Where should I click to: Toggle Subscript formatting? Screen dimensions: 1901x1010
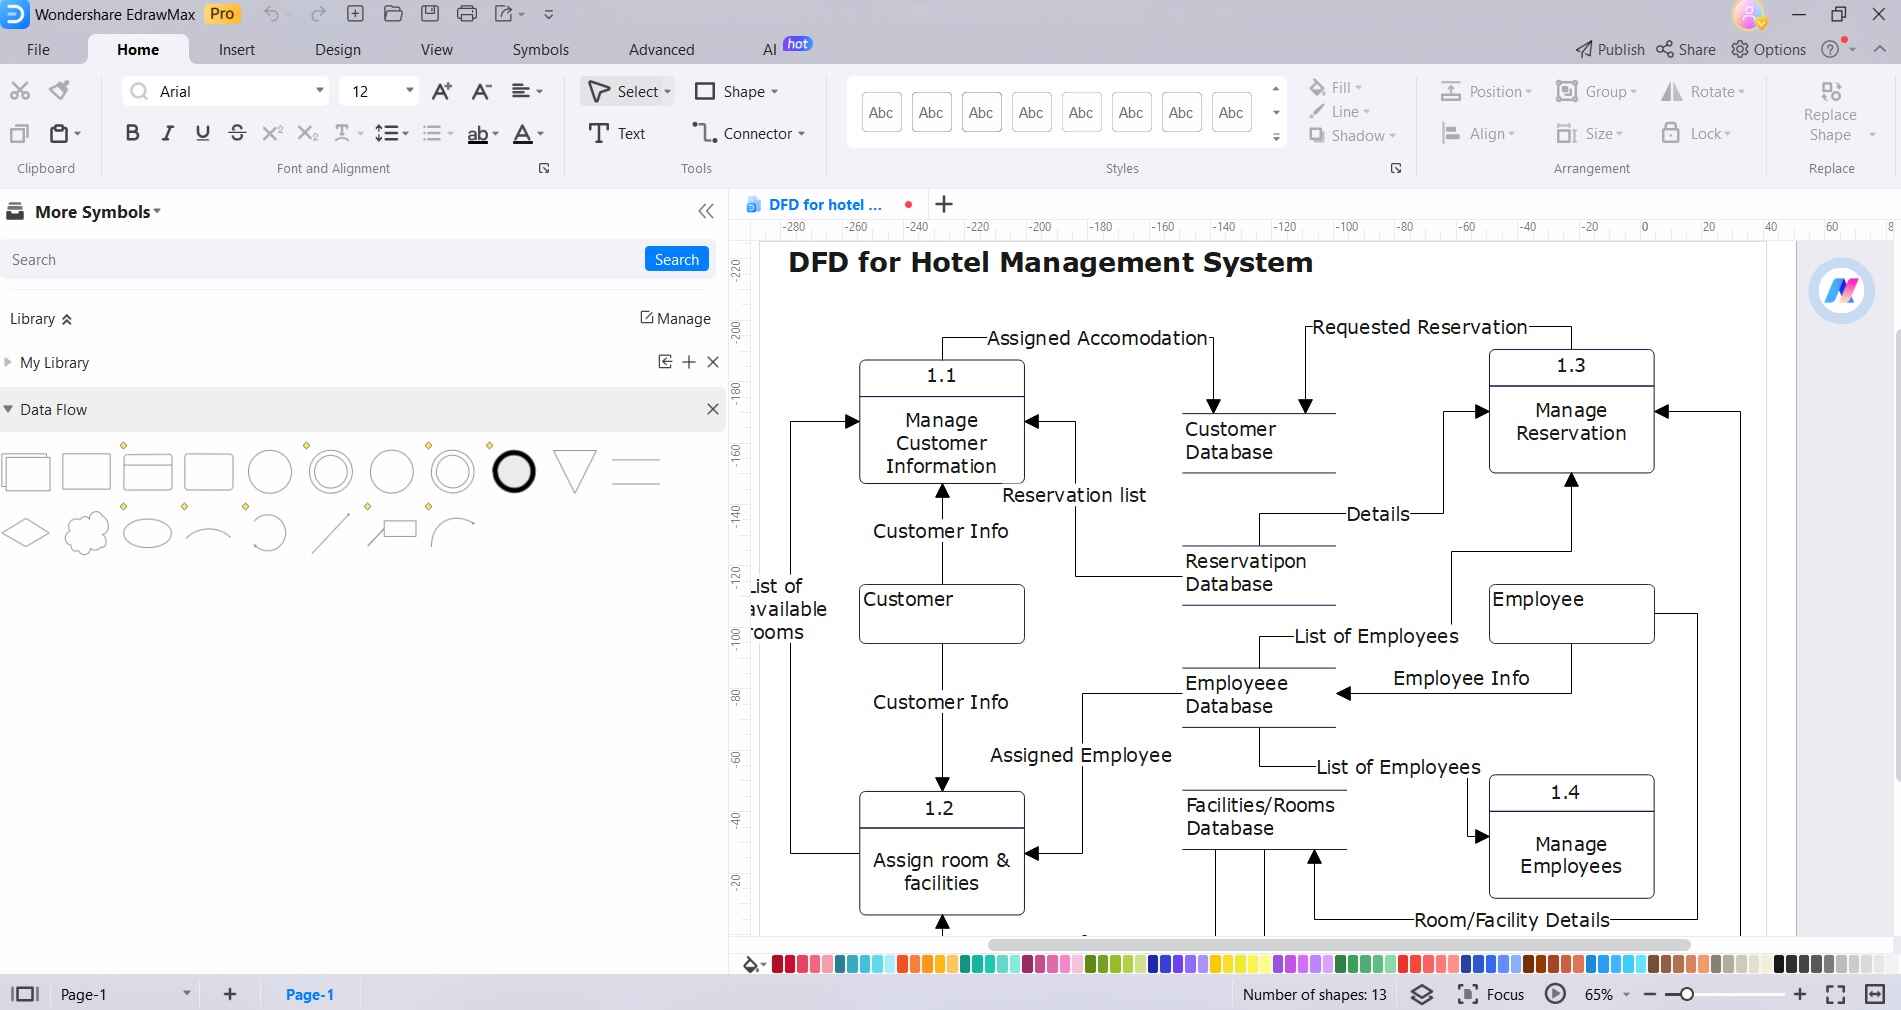307,133
